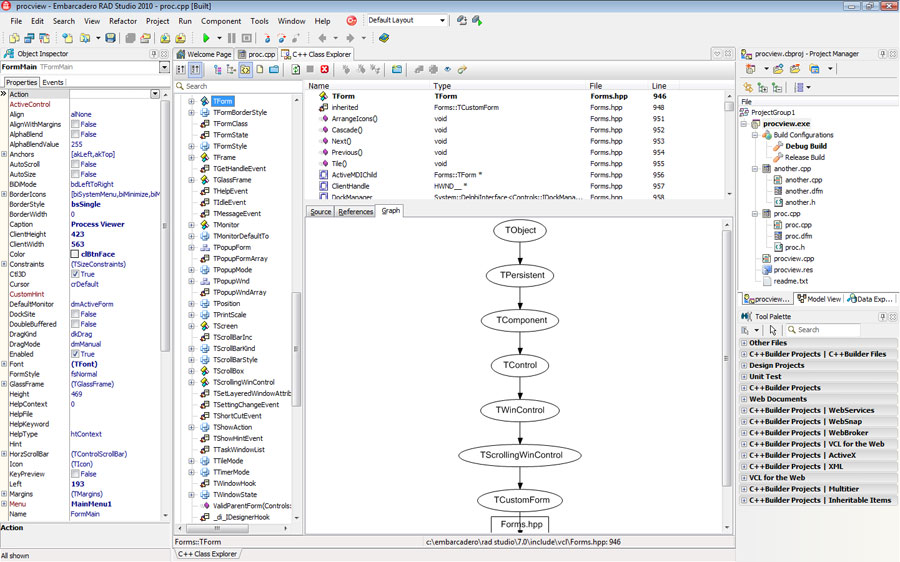This screenshot has width=900, height=562.
Task: Open the Model View tab
Action: point(819,299)
